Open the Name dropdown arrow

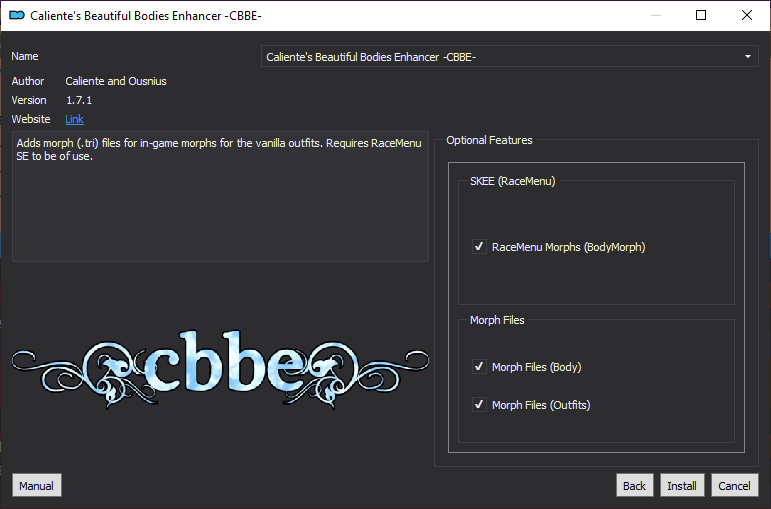pyautogui.click(x=747, y=57)
